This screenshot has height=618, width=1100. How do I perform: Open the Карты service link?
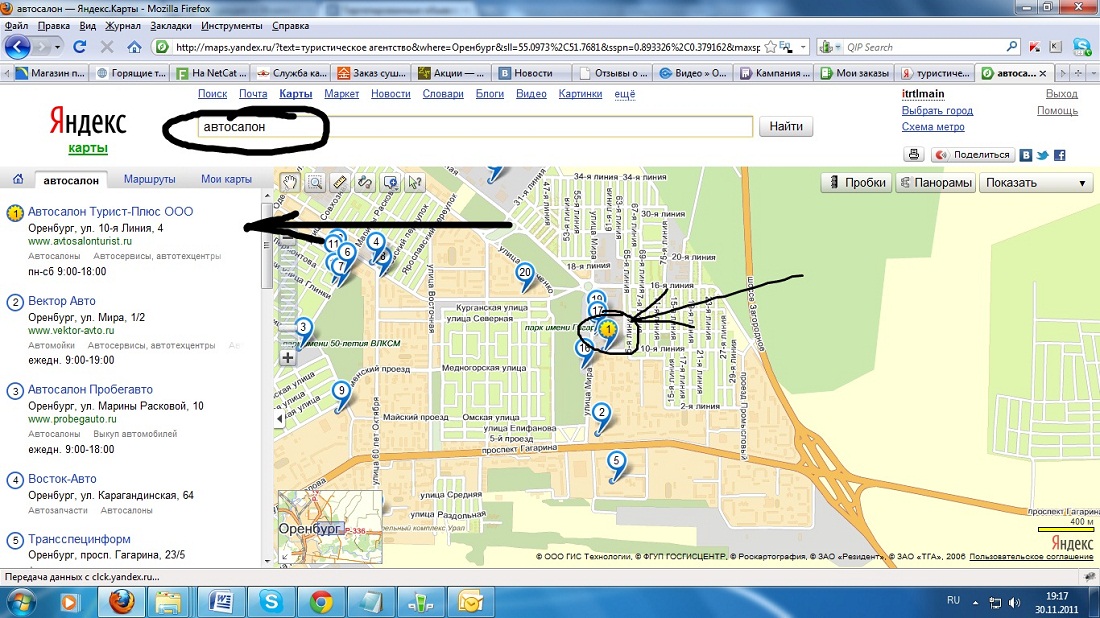[295, 94]
